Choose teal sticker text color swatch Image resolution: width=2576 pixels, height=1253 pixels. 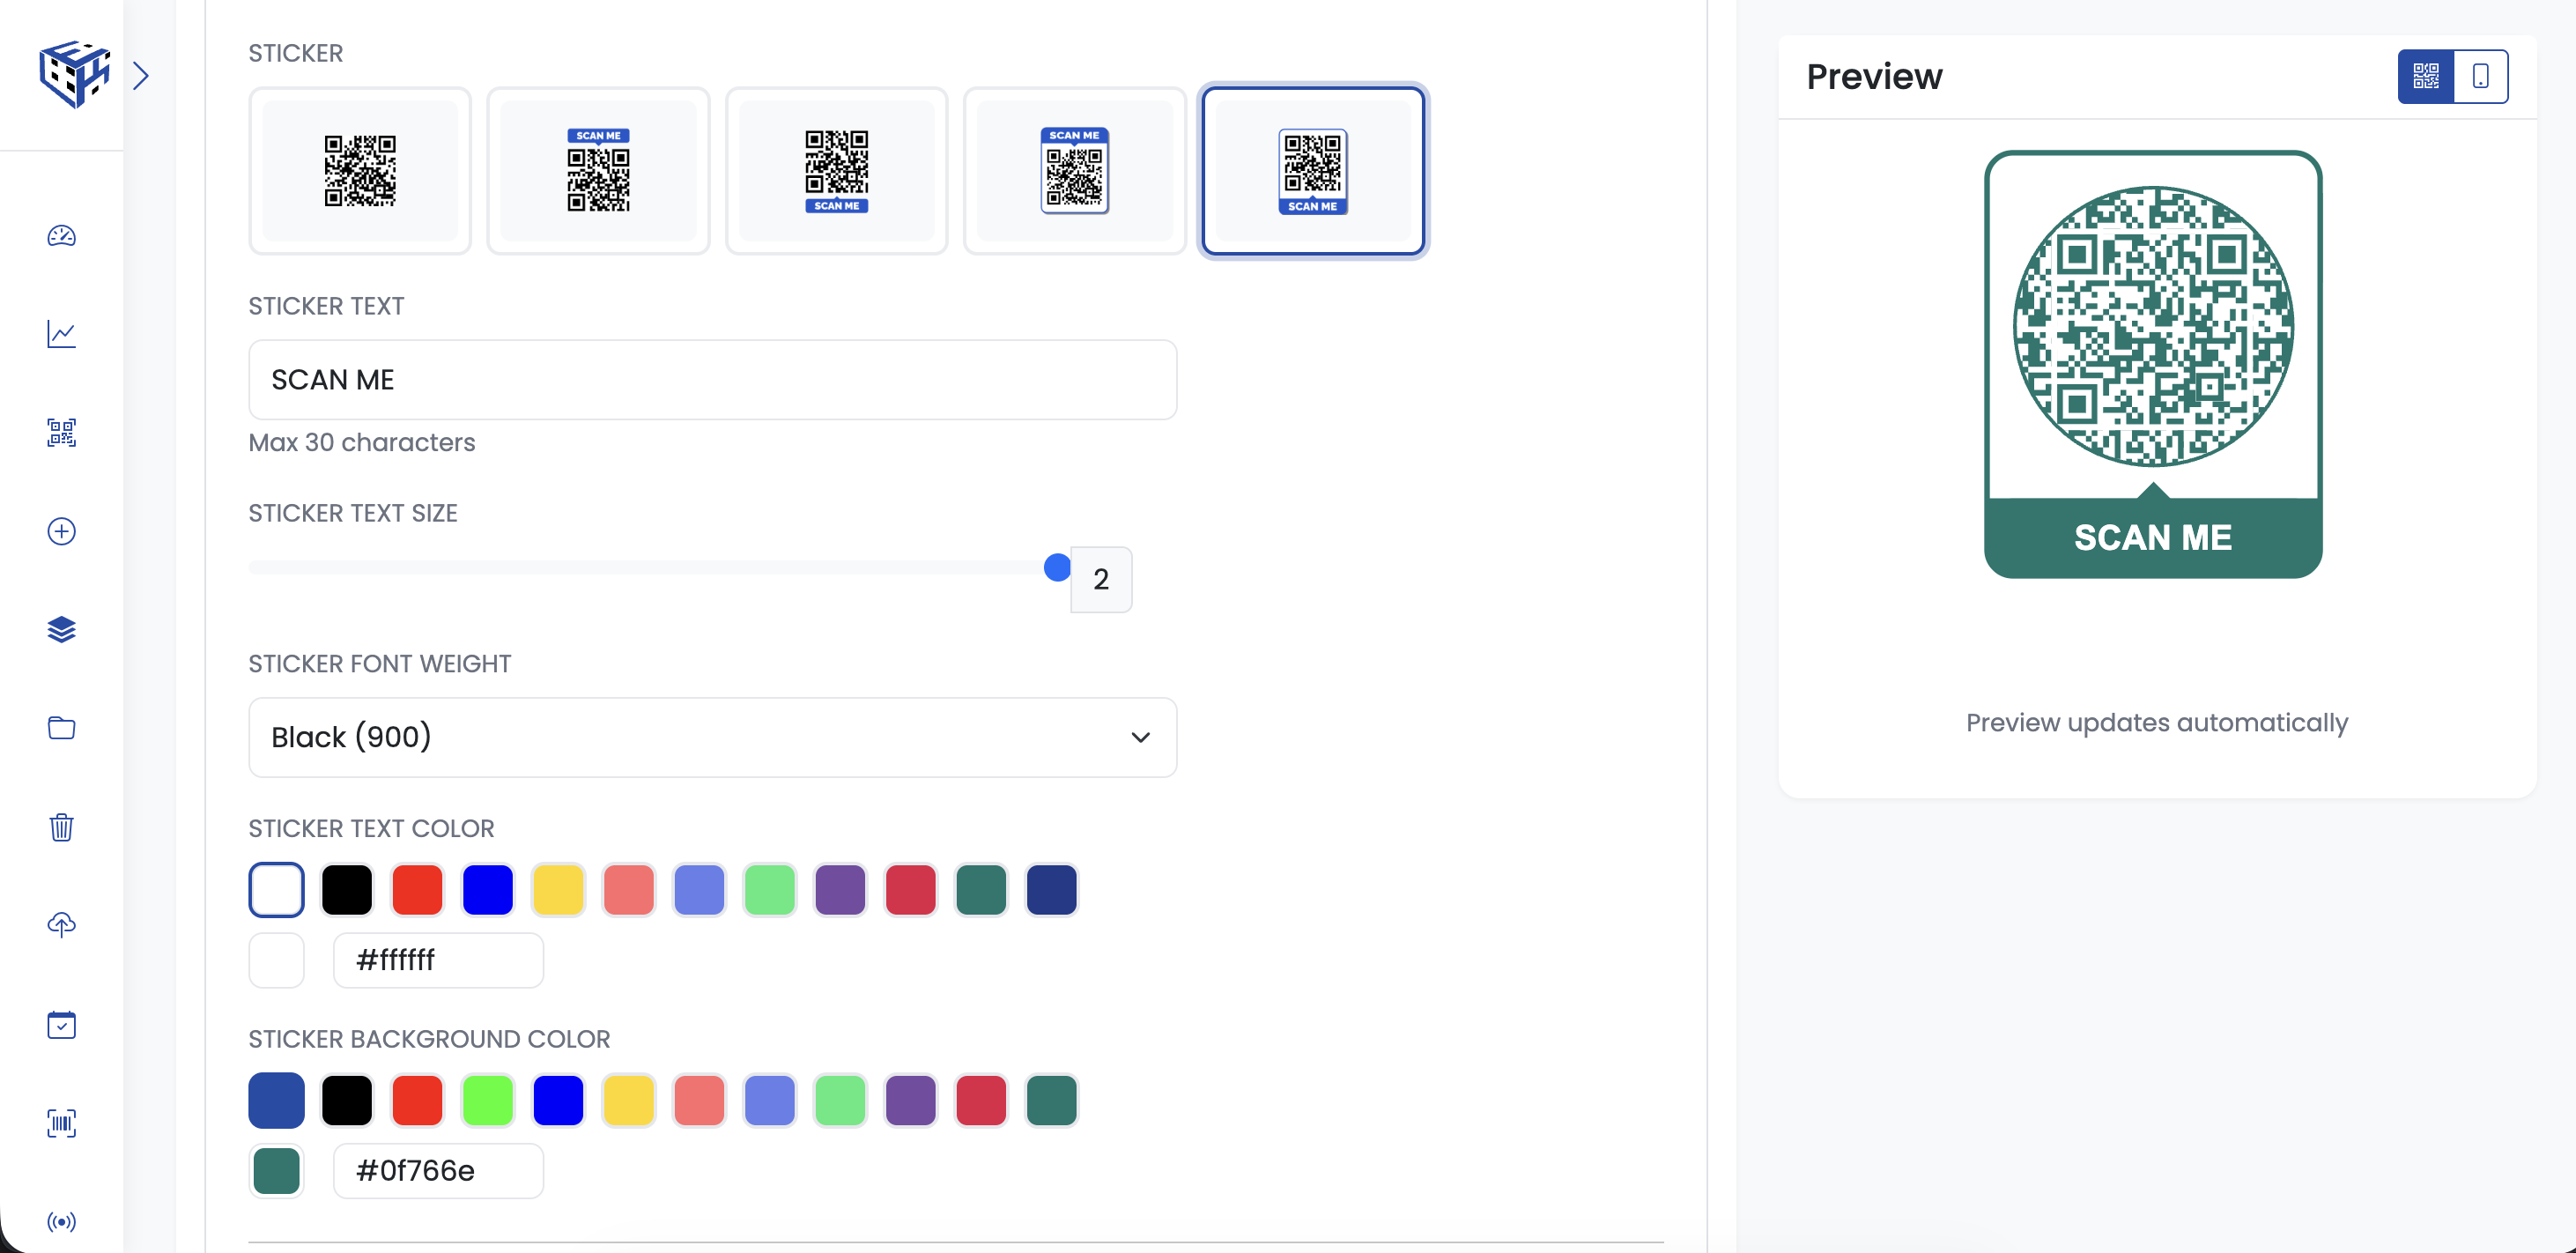pyautogui.click(x=981, y=890)
